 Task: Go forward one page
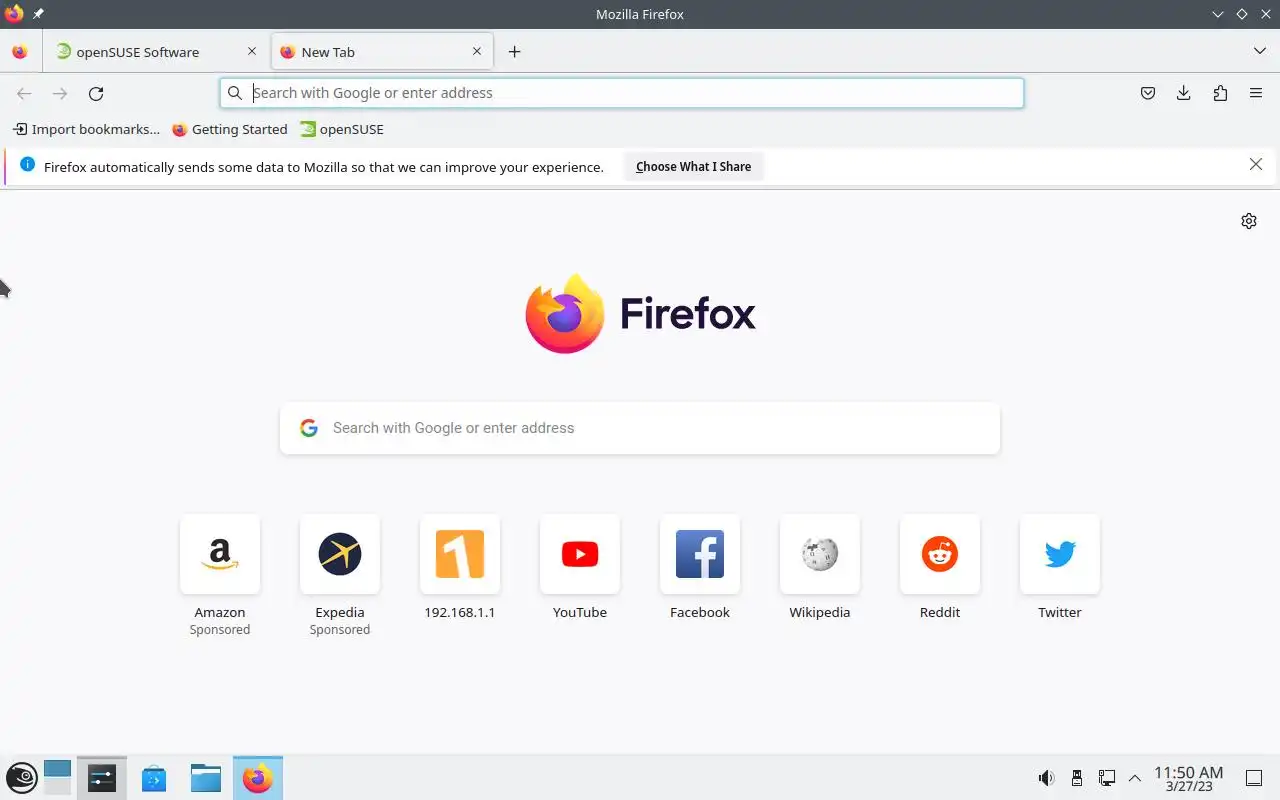pos(60,93)
